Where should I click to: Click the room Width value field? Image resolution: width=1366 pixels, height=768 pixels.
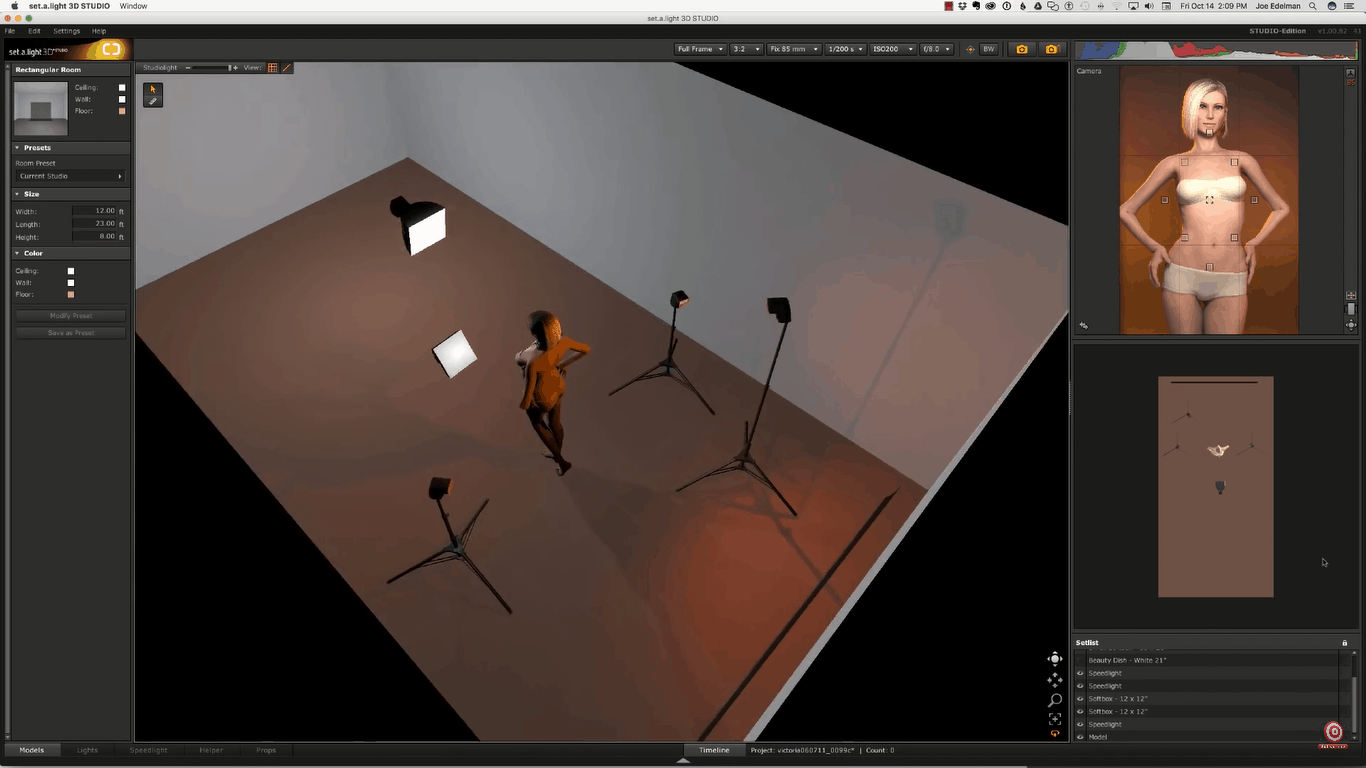[95, 211]
